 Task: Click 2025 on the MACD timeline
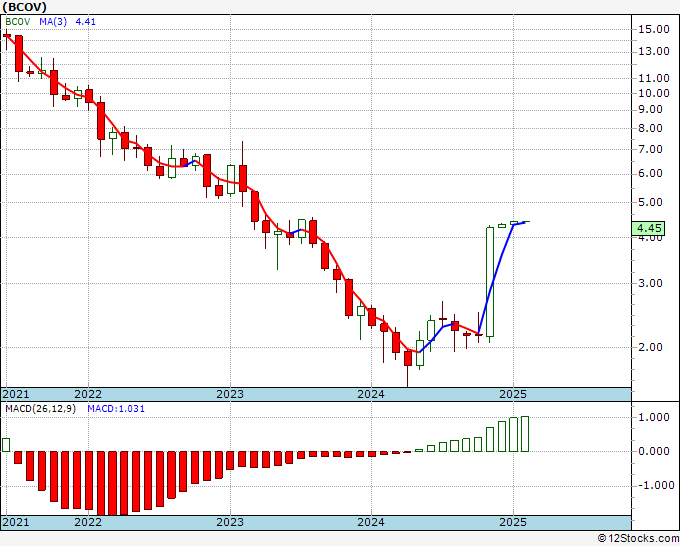[513, 522]
